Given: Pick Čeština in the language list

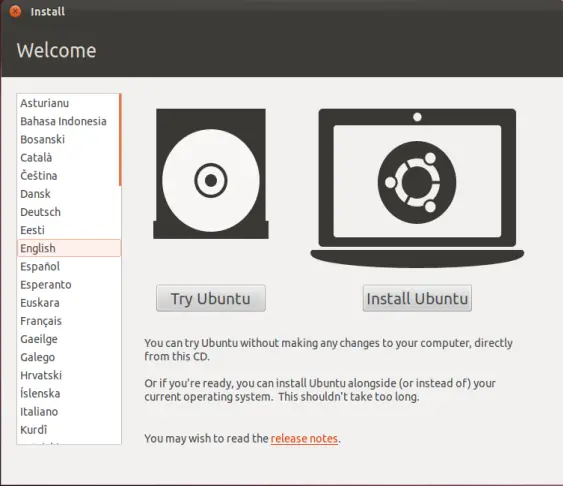Looking at the screenshot, I should [68, 176].
